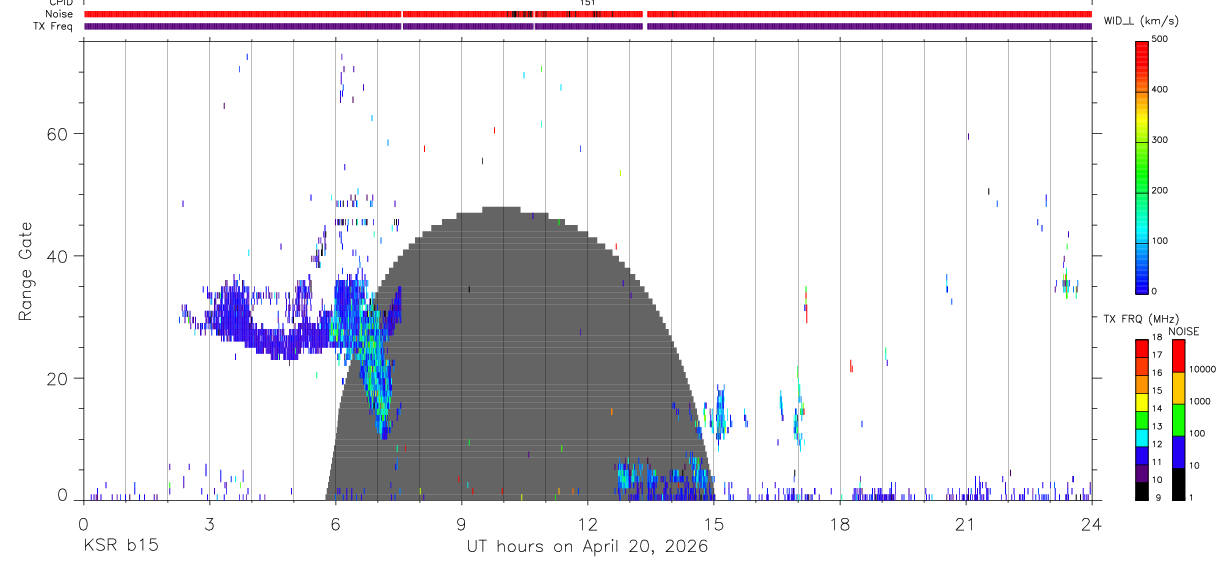Click the cyan segment of TX FRQ legend

click(1141, 438)
